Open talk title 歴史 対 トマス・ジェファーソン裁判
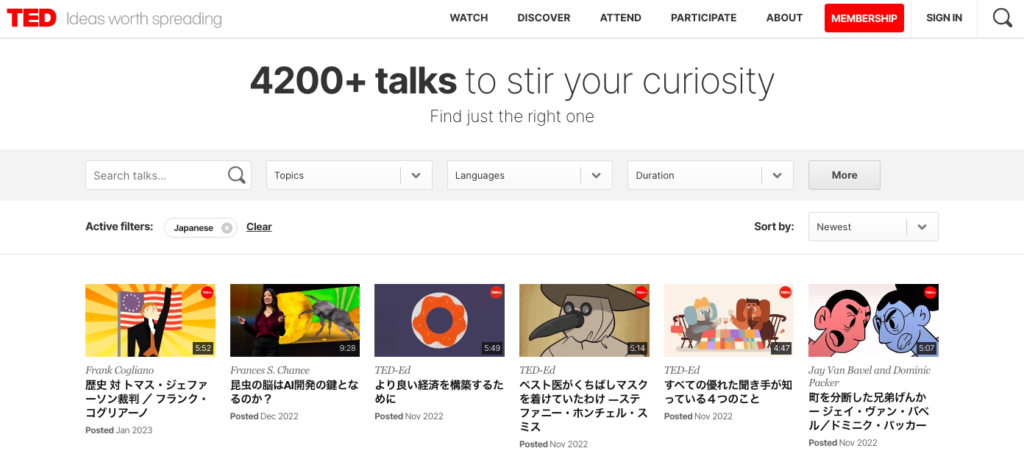 click(x=148, y=399)
